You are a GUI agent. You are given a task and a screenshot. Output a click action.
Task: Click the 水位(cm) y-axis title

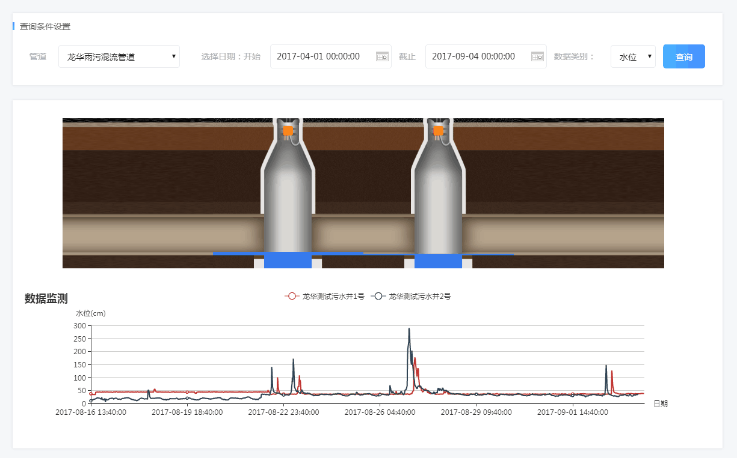pos(91,313)
